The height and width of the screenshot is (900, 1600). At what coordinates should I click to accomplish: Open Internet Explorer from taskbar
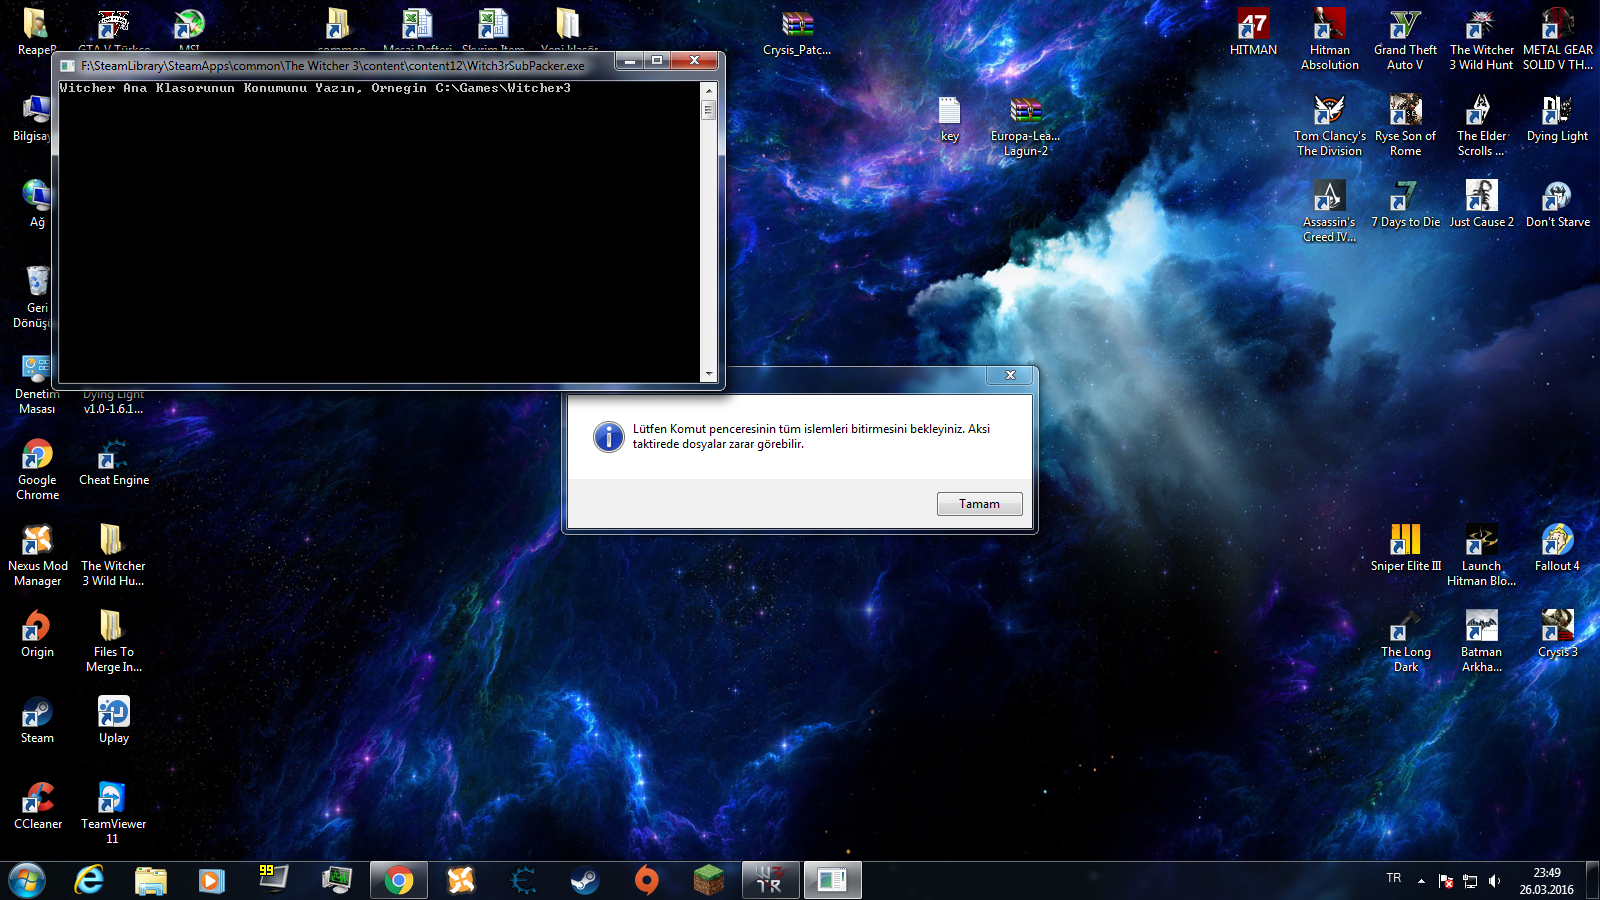point(89,881)
